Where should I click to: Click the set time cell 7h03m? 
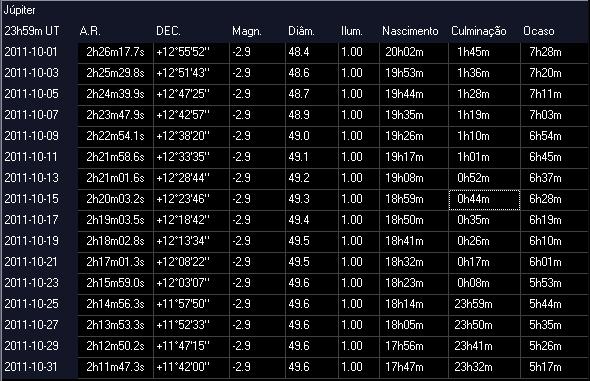pos(555,115)
